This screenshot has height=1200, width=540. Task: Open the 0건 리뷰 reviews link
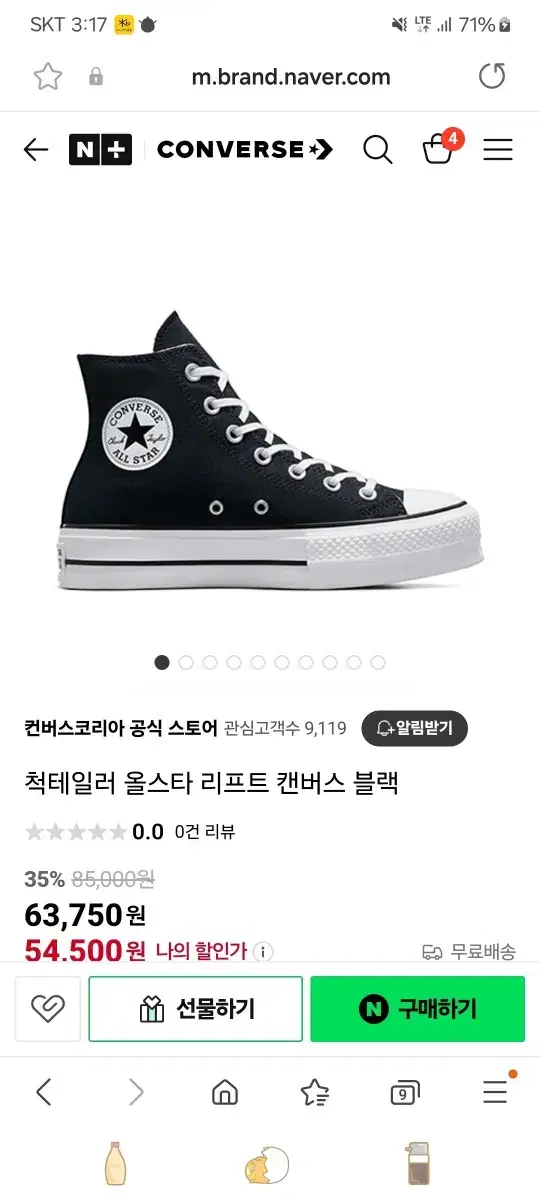coord(205,831)
